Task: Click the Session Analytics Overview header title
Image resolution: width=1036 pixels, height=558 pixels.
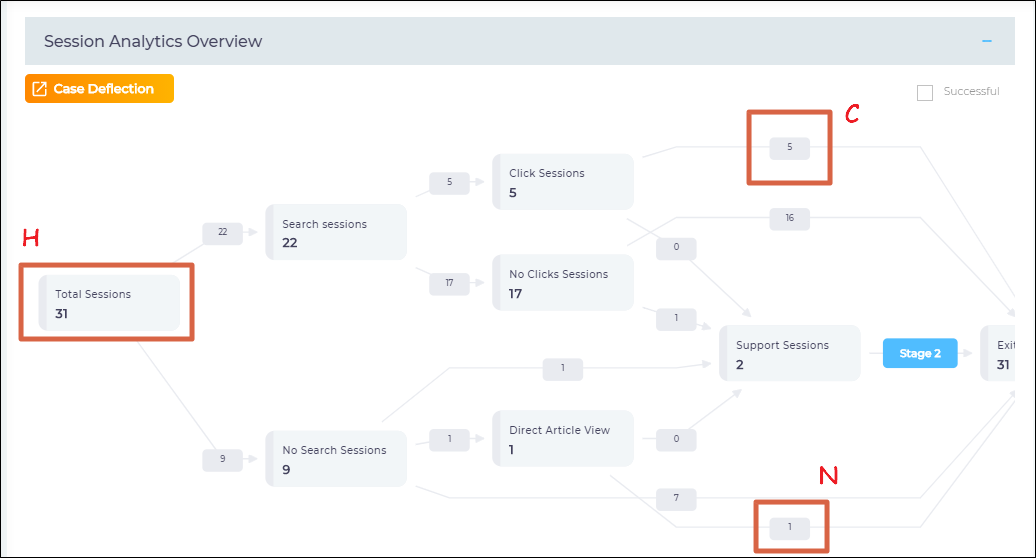Action: point(153,41)
